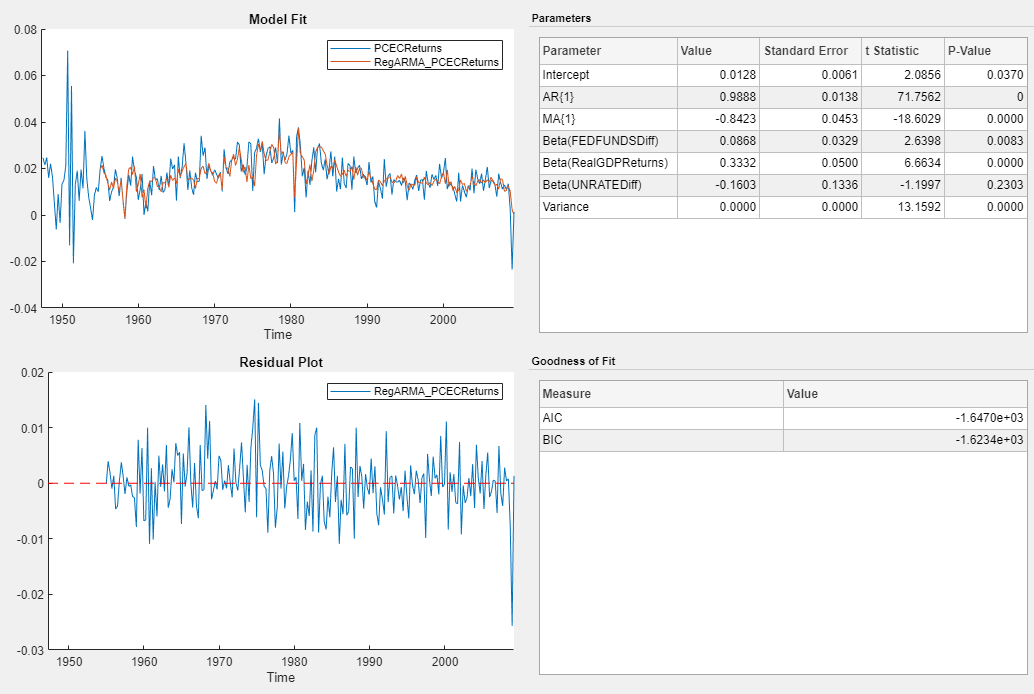
Task: Click the Residual Plot title
Action: (x=281, y=362)
